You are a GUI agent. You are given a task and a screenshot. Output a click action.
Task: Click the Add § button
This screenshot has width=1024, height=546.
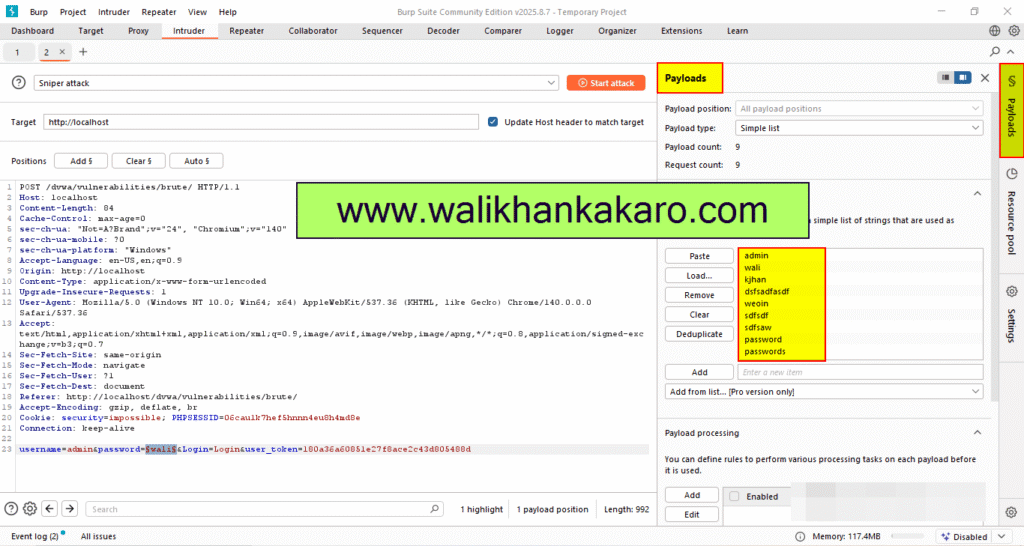[81, 161]
